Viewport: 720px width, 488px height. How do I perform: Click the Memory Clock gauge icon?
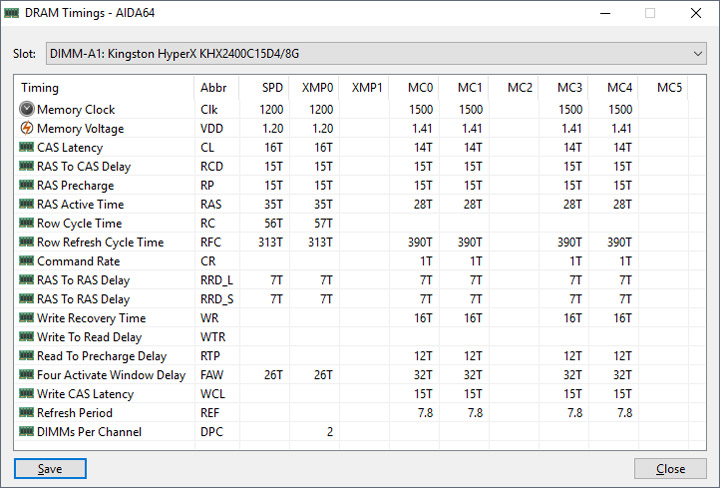[27, 110]
